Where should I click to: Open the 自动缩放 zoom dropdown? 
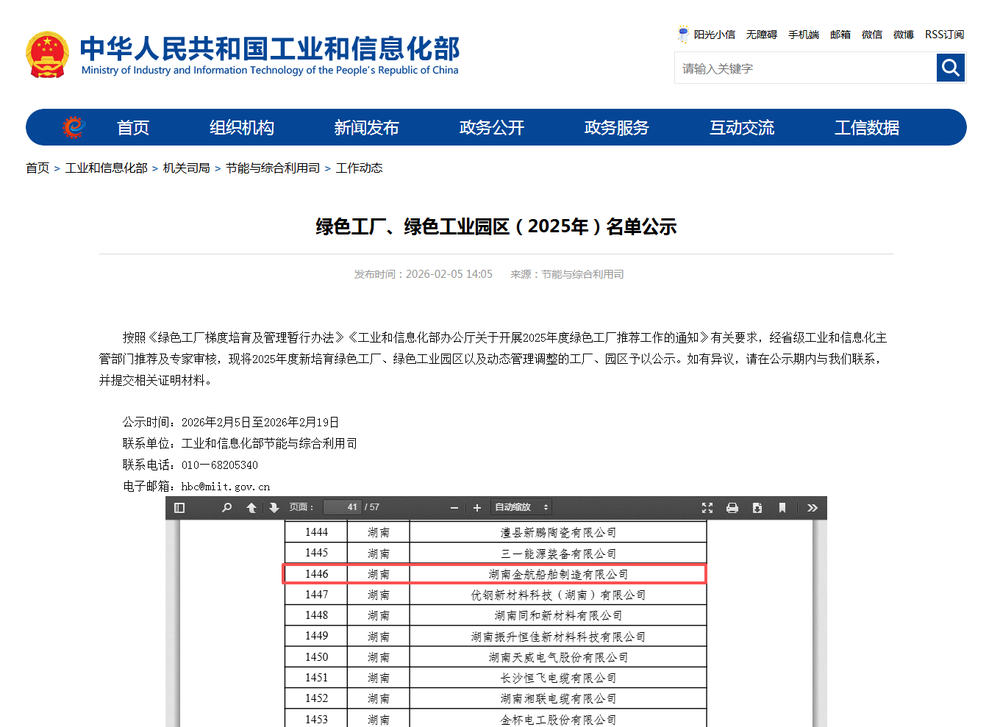click(522, 507)
